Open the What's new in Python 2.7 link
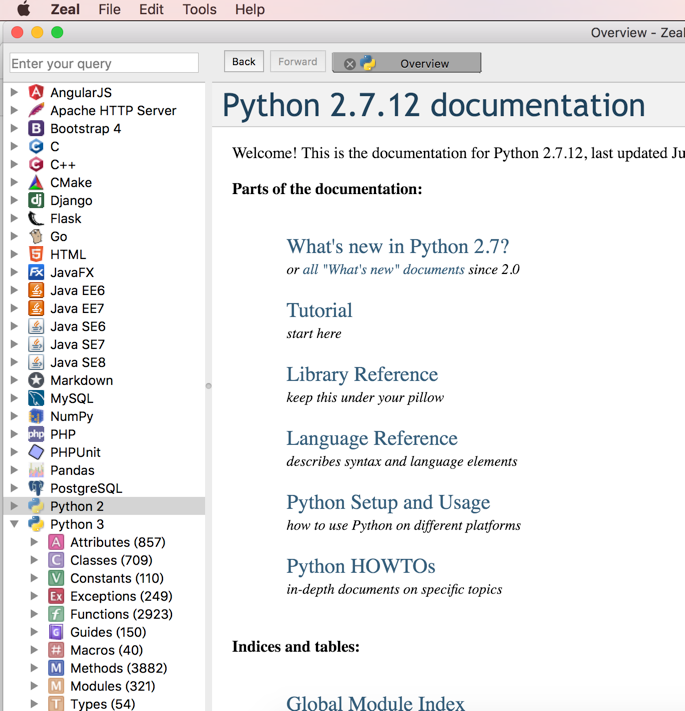The image size is (685, 711). point(398,247)
